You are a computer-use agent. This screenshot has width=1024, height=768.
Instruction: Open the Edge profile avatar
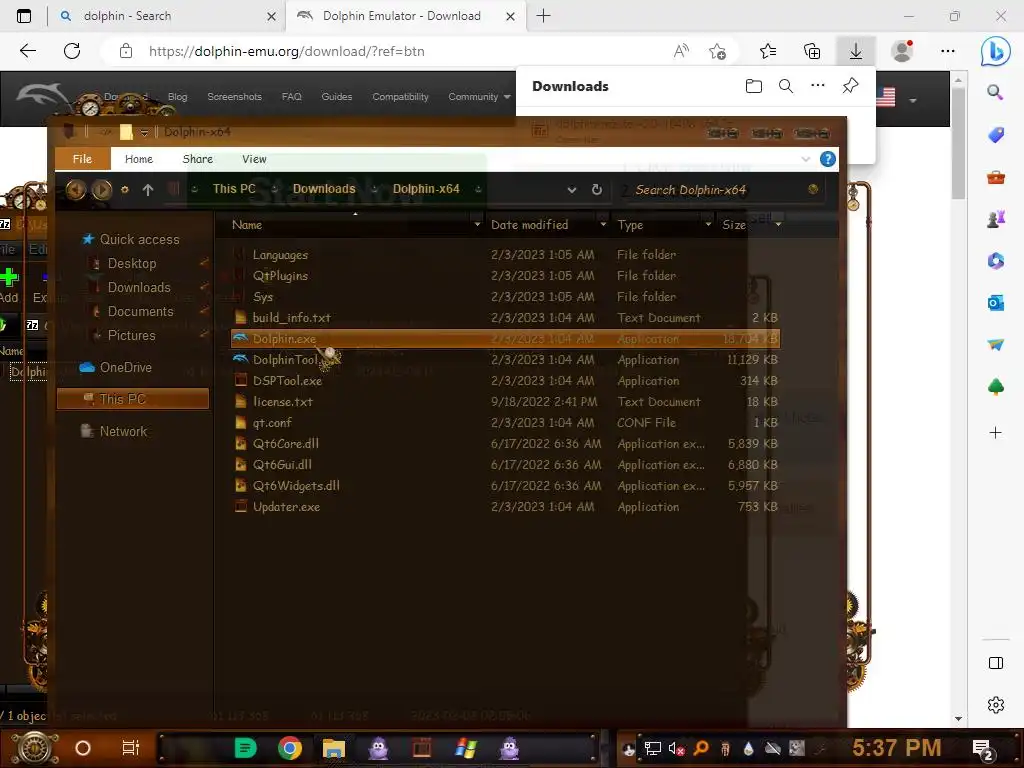902,51
